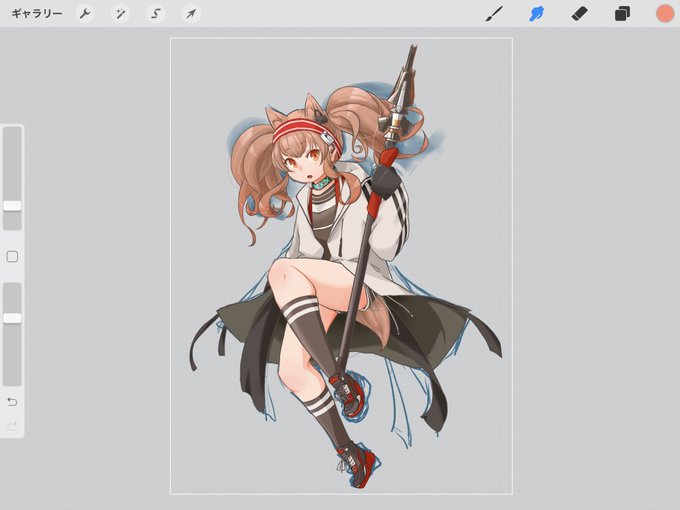Select the Eraser tool
The width and height of the screenshot is (680, 510).
click(x=579, y=14)
